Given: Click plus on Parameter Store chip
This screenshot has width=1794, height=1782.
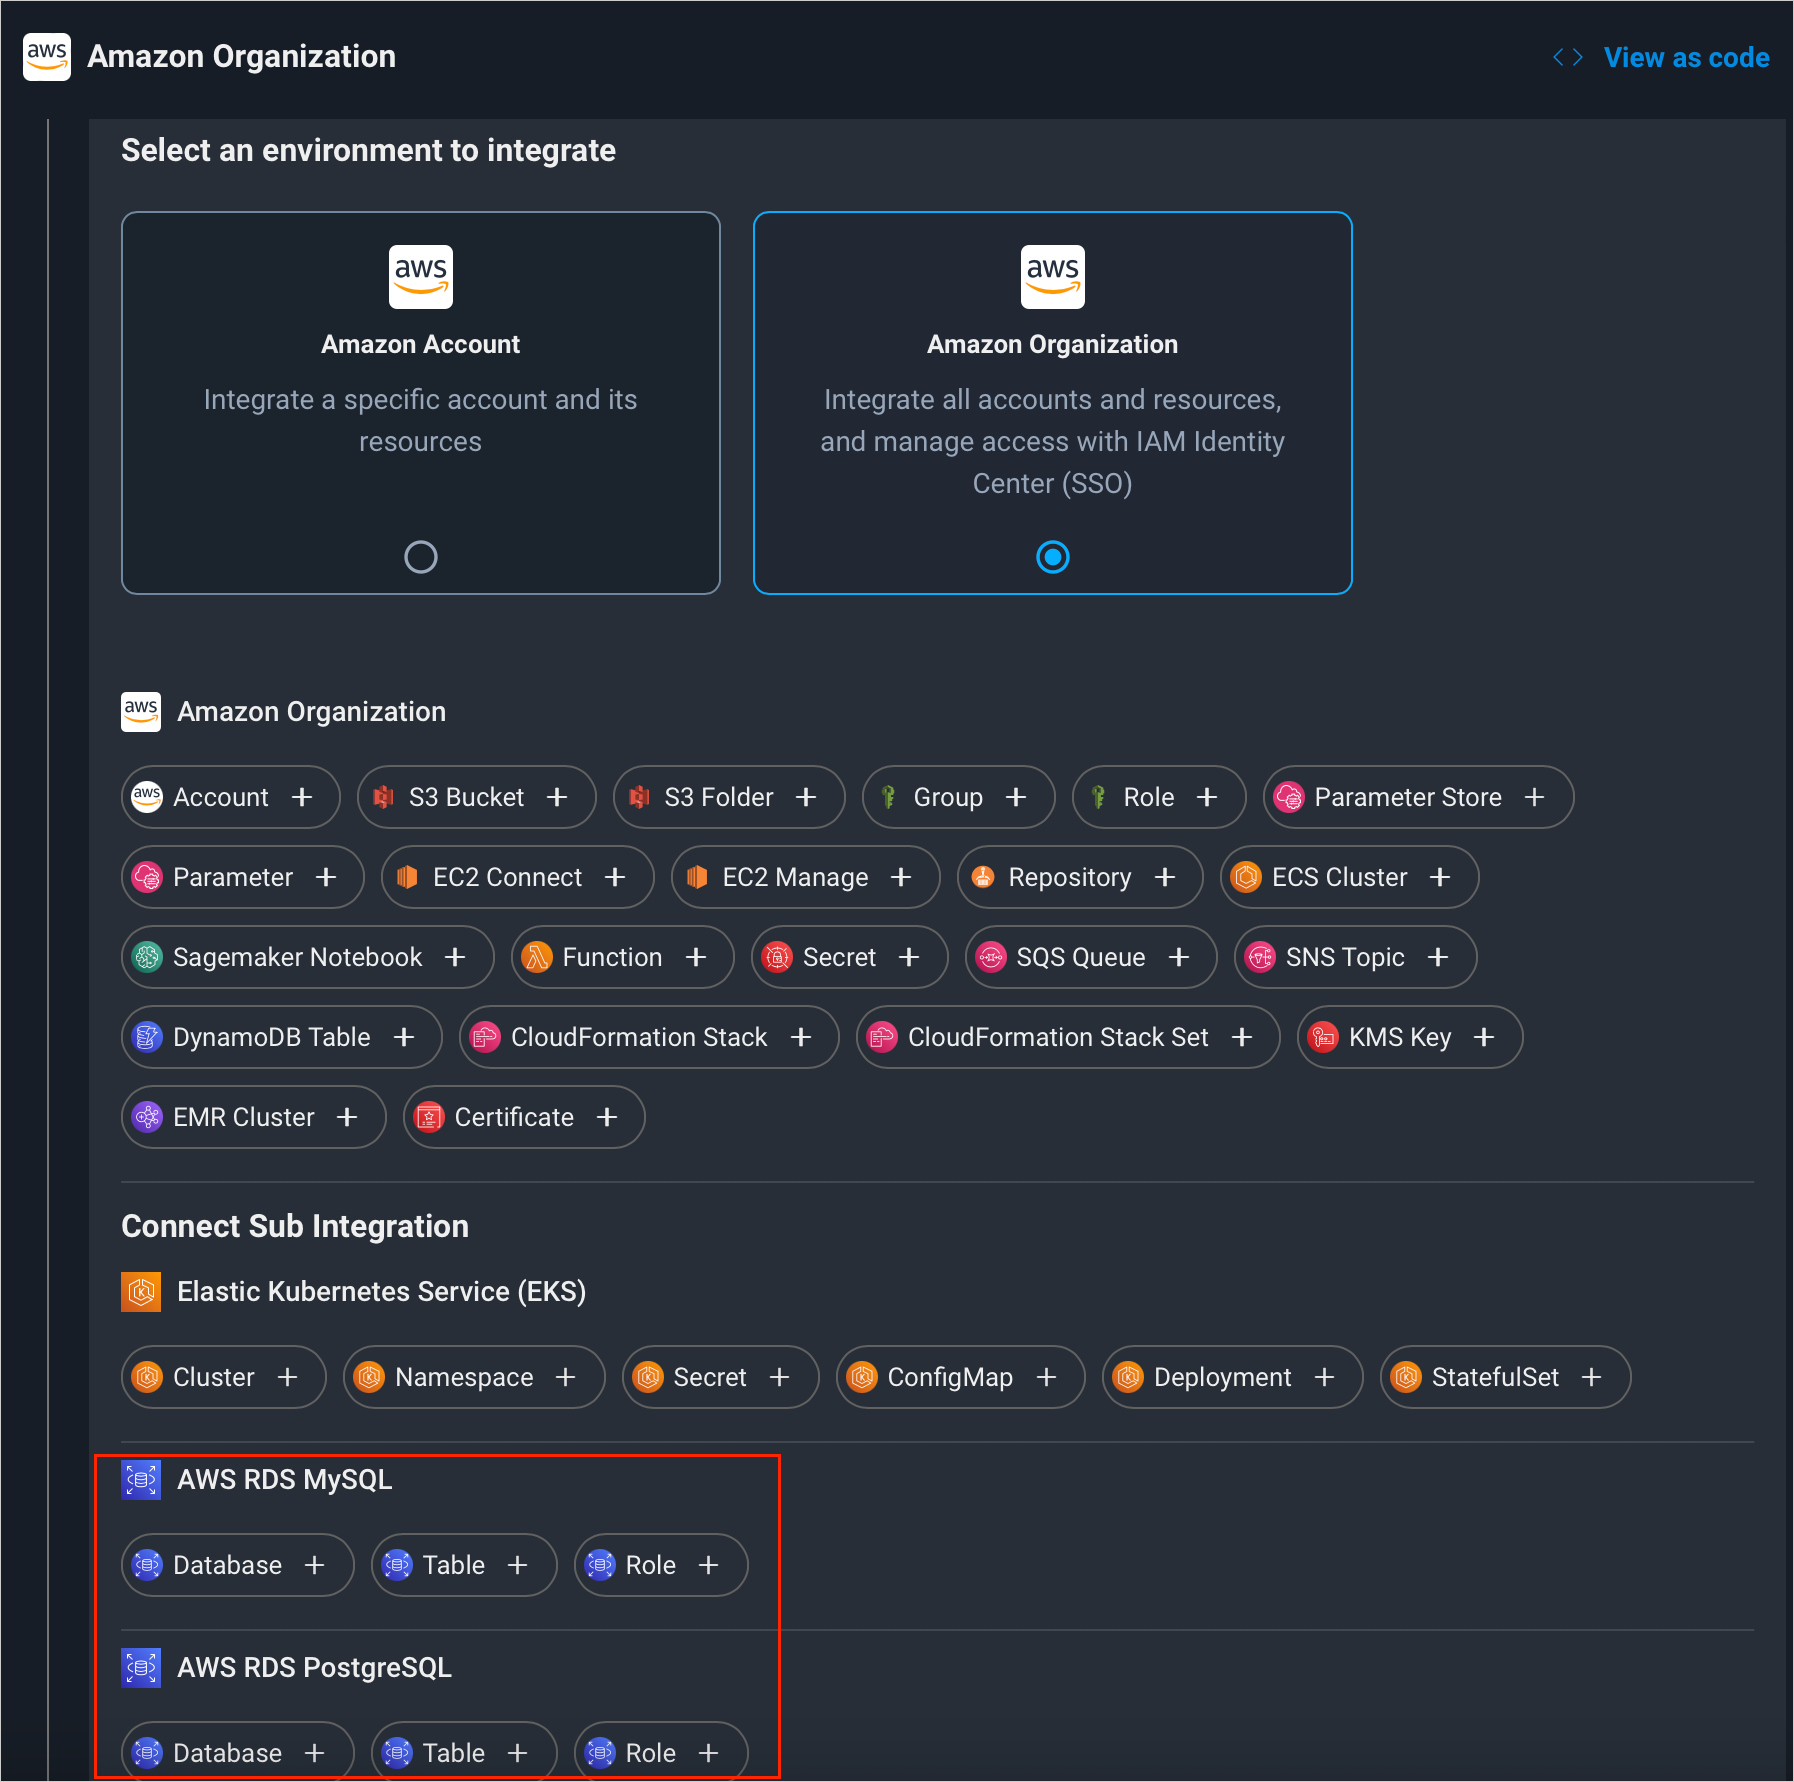Looking at the screenshot, I should [1534, 797].
